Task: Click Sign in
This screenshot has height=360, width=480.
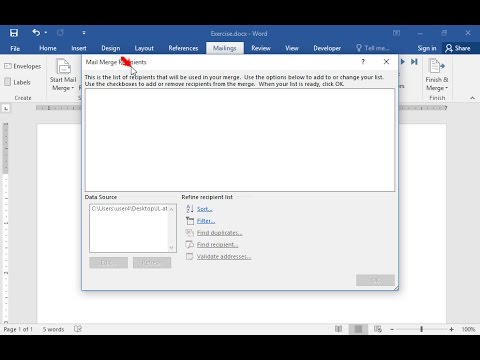Action: [x=427, y=48]
